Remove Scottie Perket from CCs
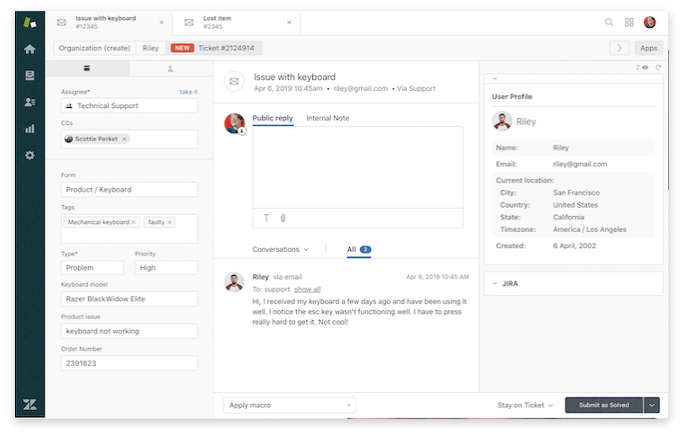The image size is (684, 436). pos(124,139)
